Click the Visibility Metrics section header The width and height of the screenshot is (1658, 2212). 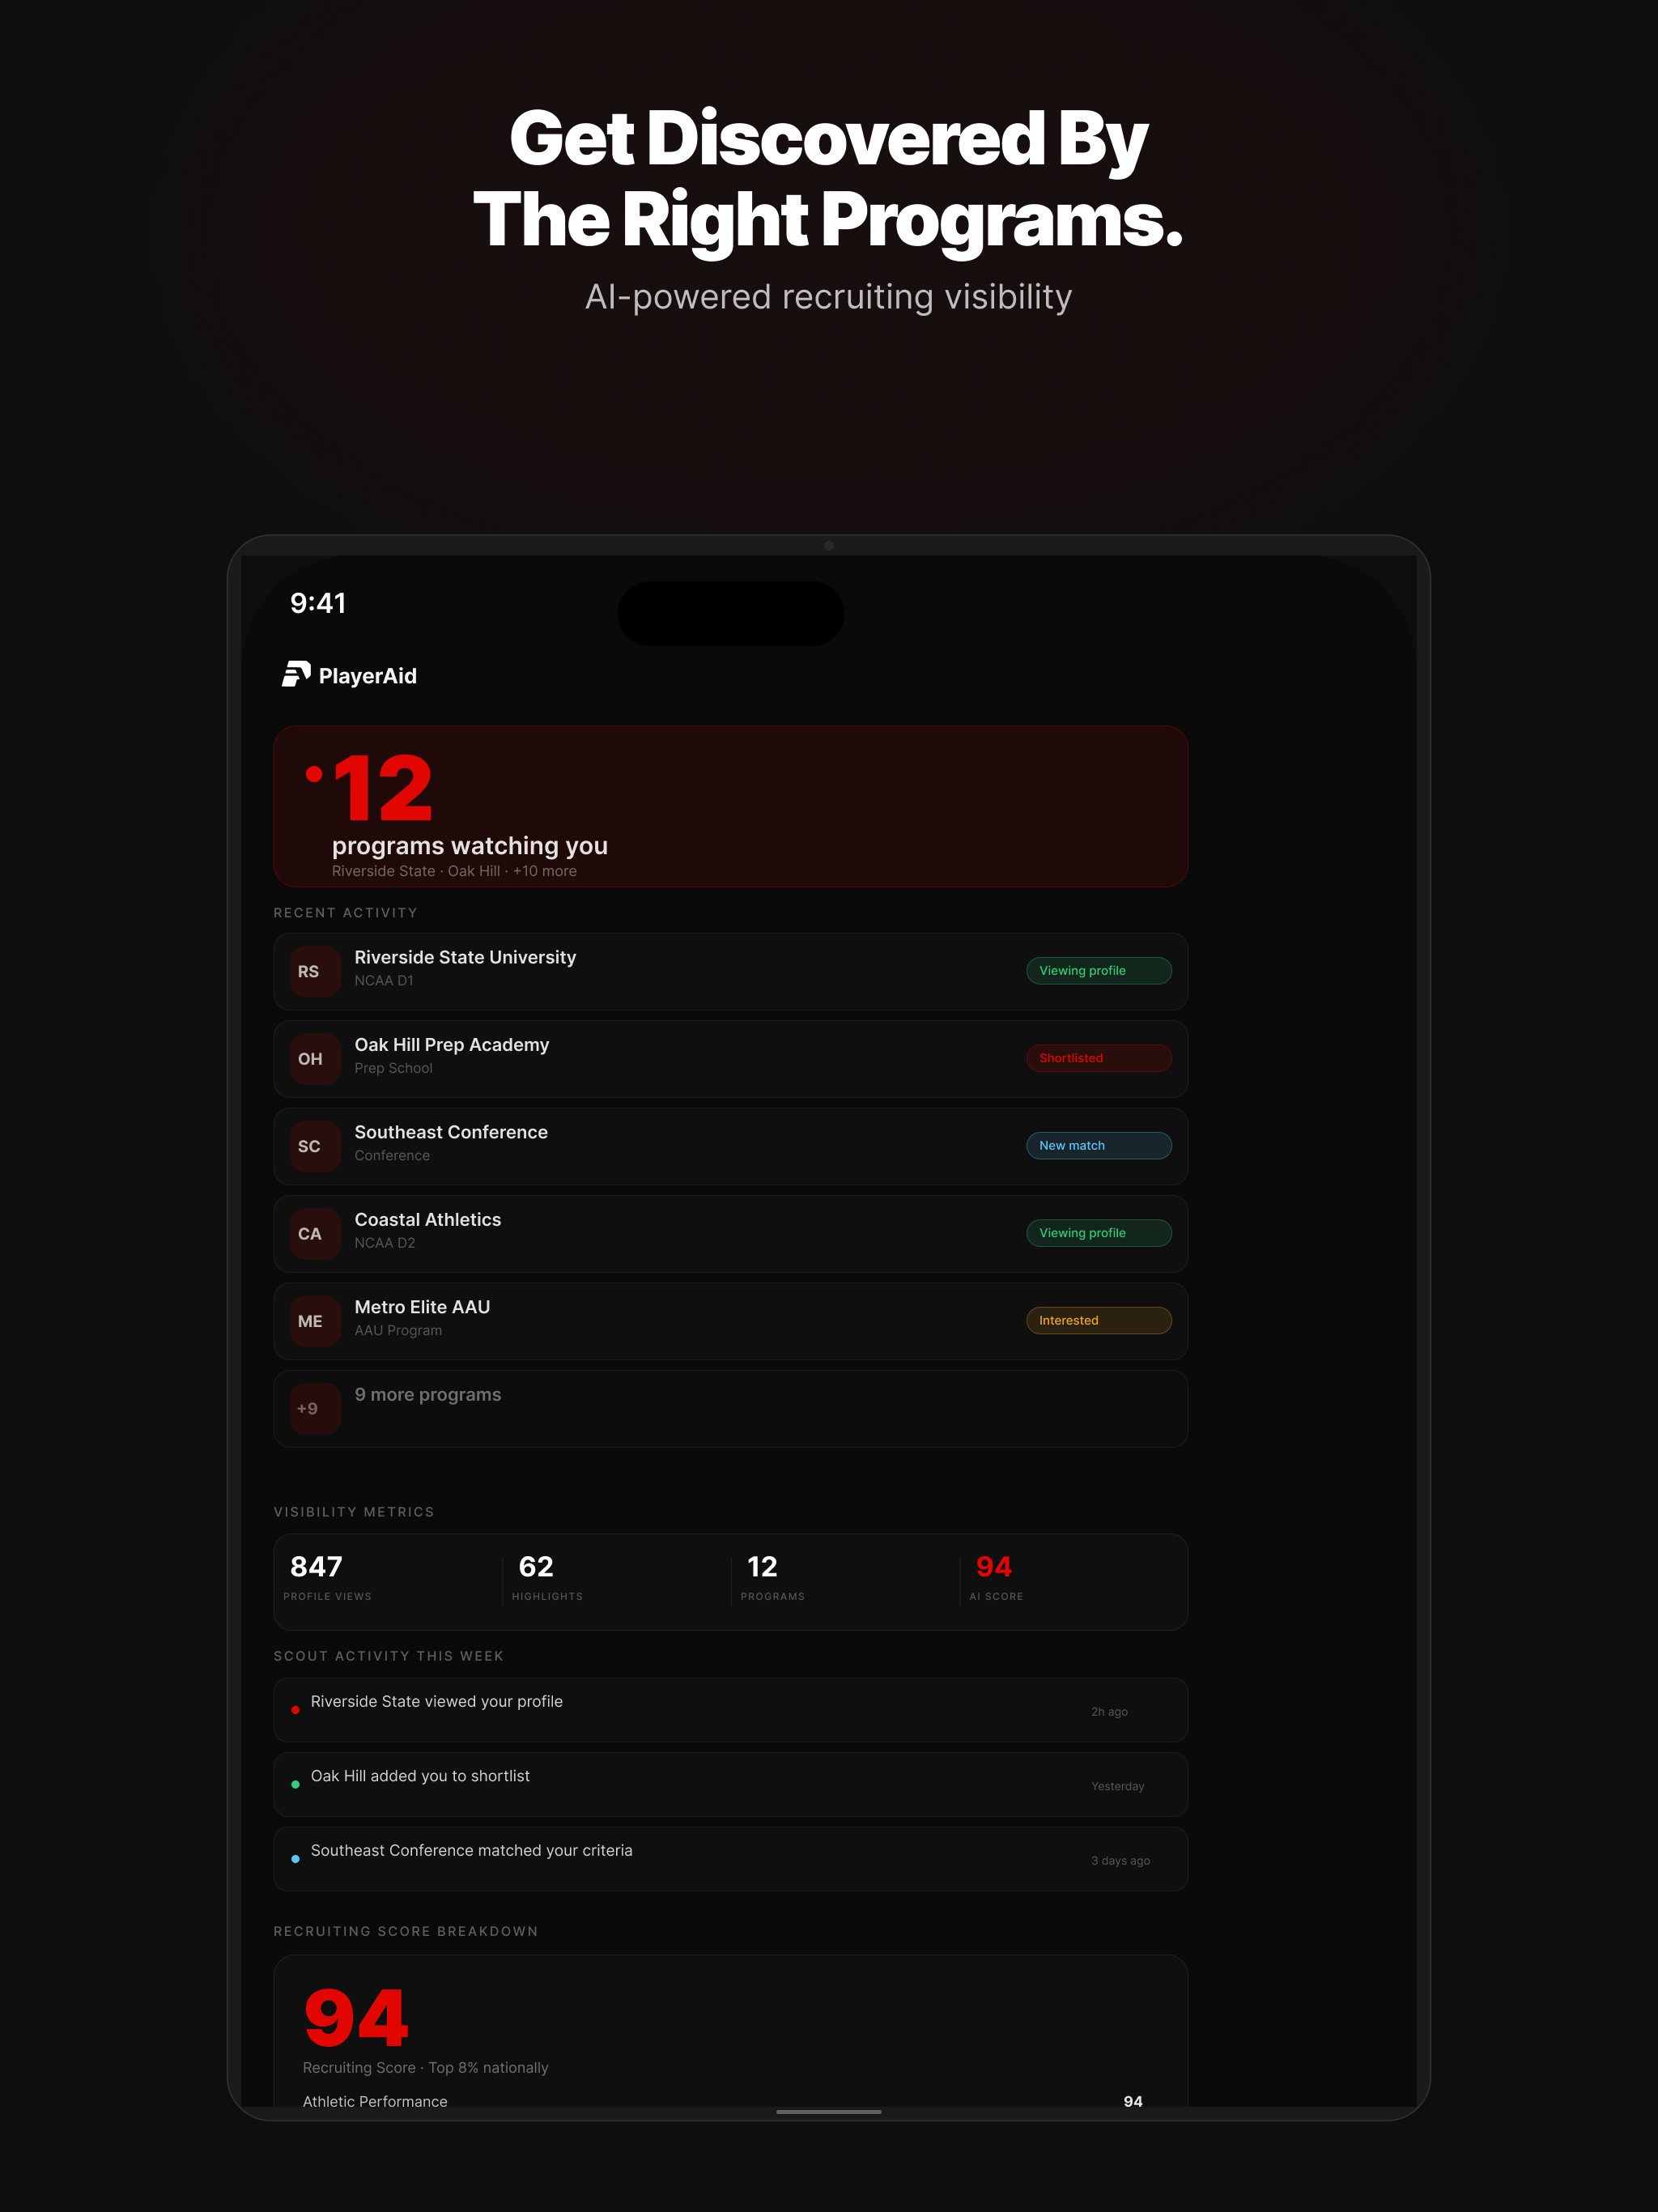354,1512
